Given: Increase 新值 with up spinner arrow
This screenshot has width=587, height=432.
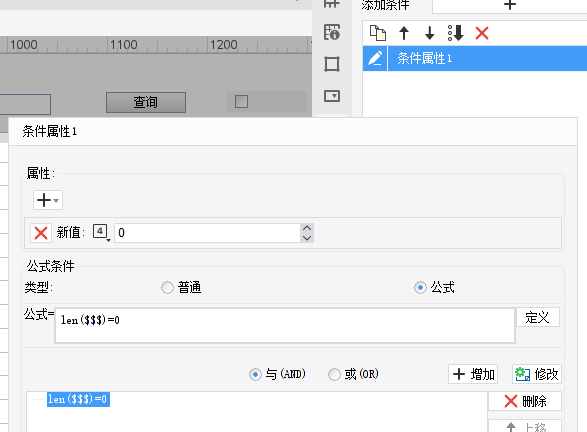Looking at the screenshot, I should 307,228.
